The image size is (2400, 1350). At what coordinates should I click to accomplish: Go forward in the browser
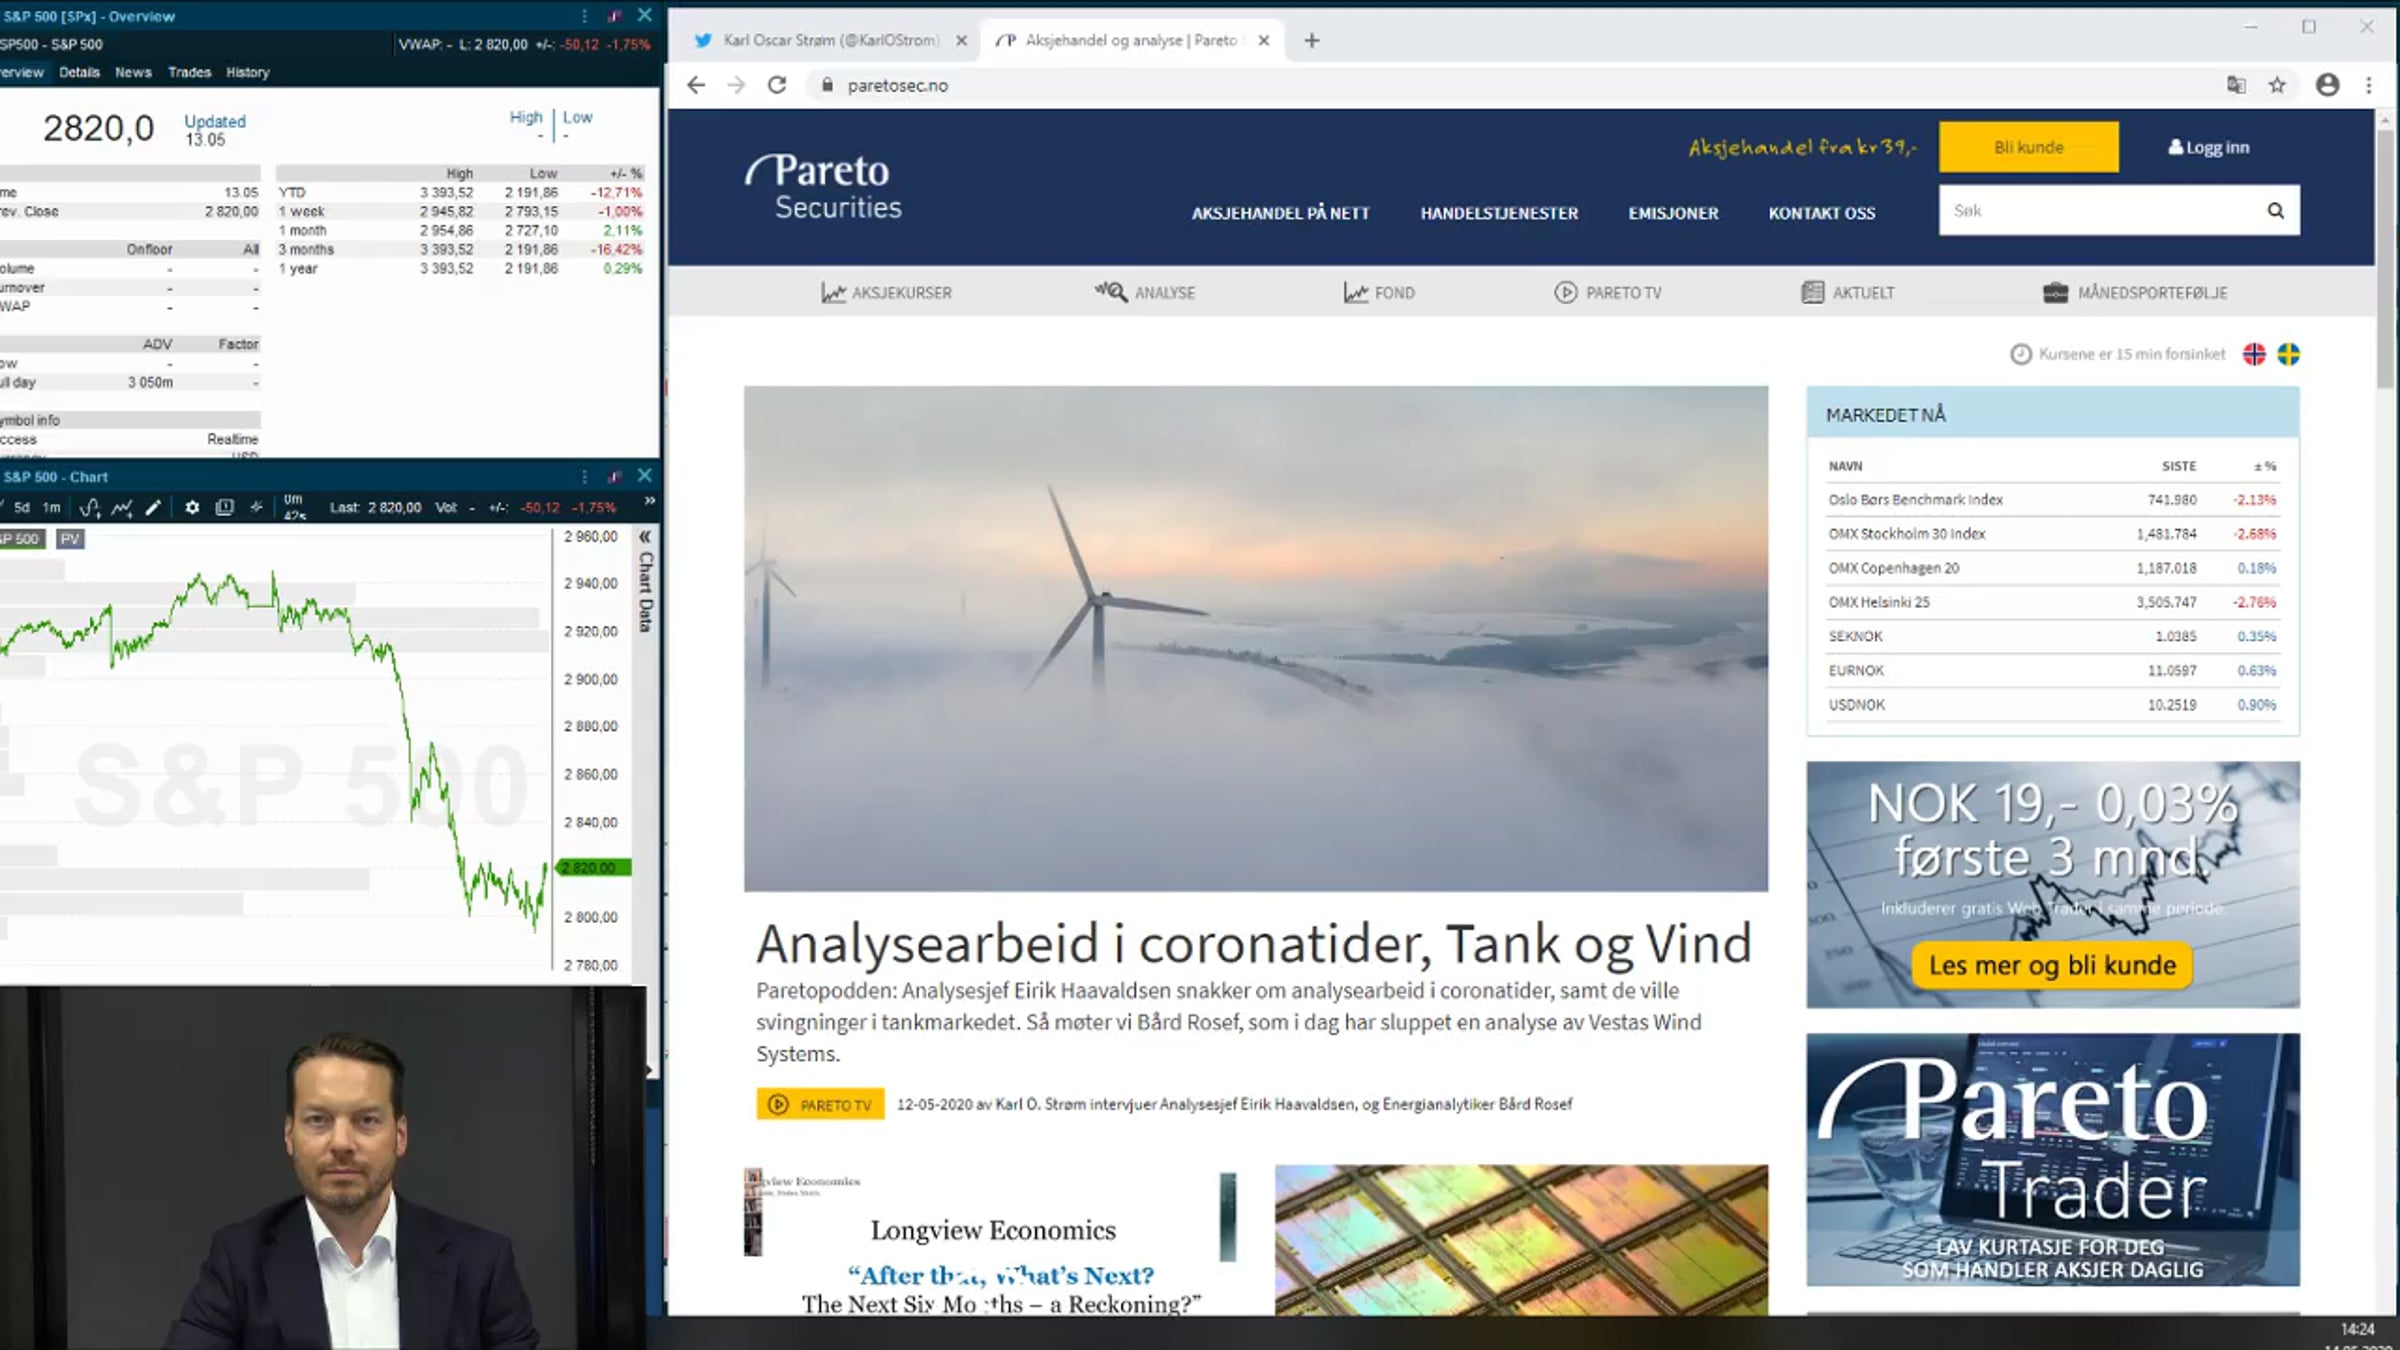pyautogui.click(x=736, y=85)
